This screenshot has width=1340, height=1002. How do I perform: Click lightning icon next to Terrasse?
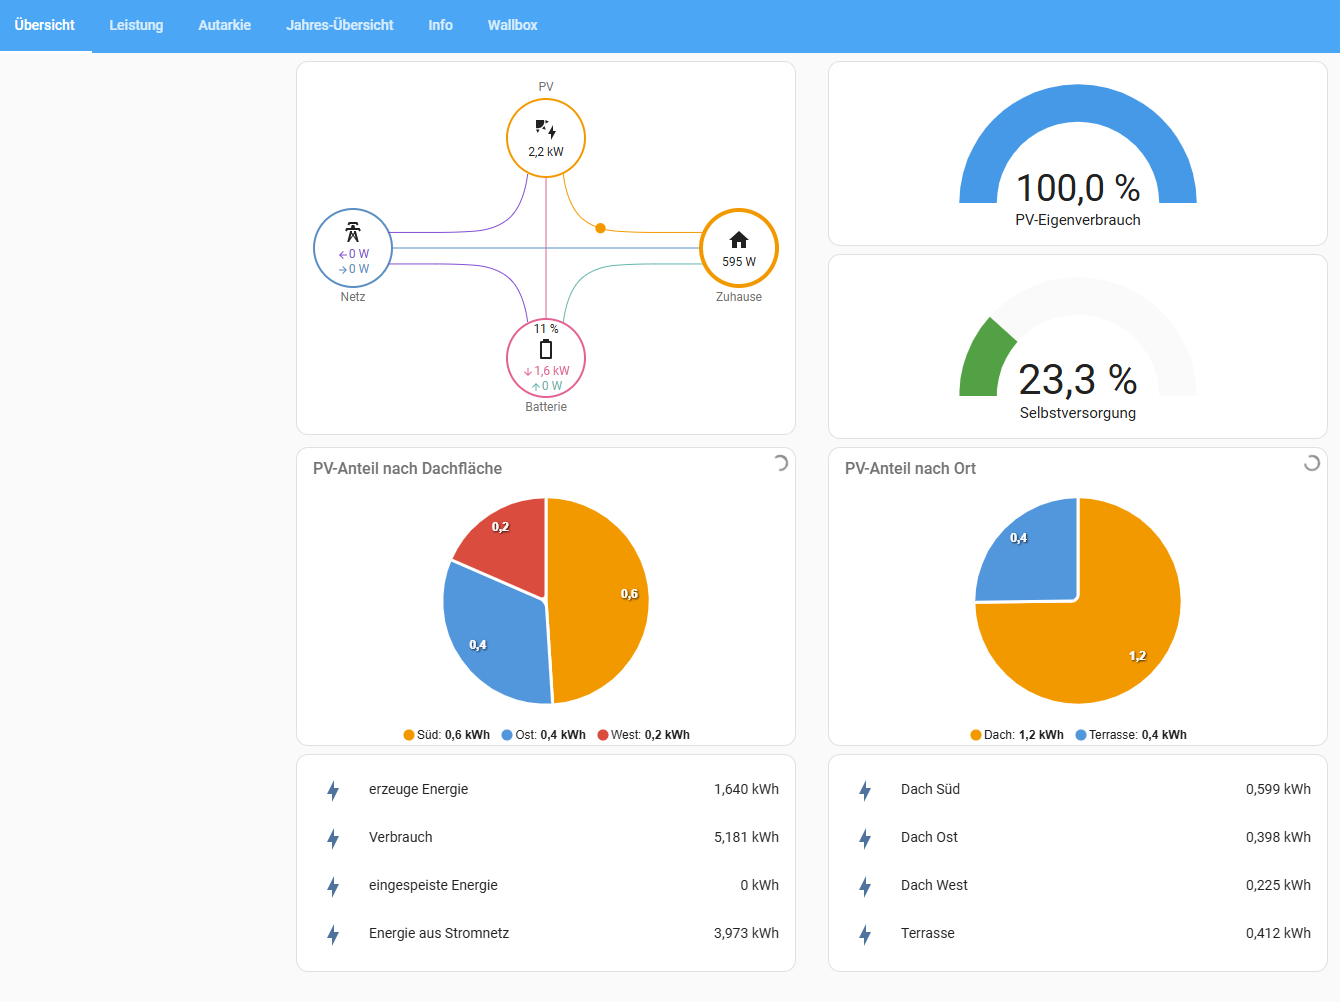[x=865, y=934]
